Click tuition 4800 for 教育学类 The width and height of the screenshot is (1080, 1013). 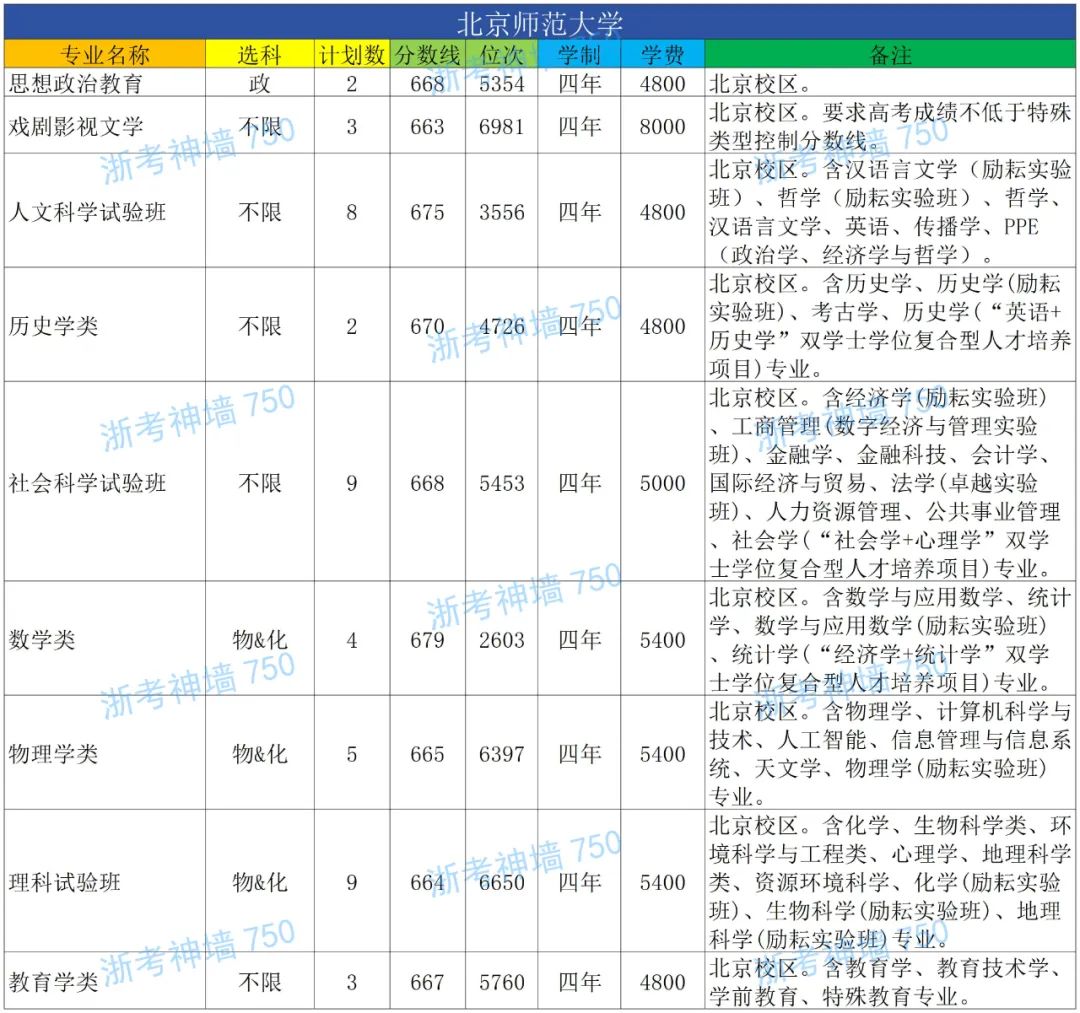tap(663, 982)
